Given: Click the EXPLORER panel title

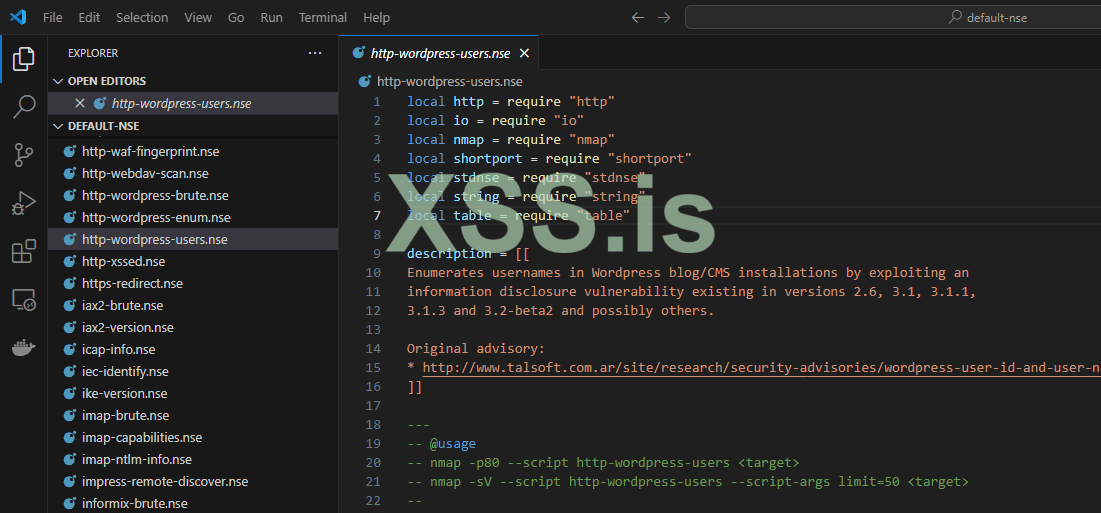Looking at the screenshot, I should click(x=93, y=53).
